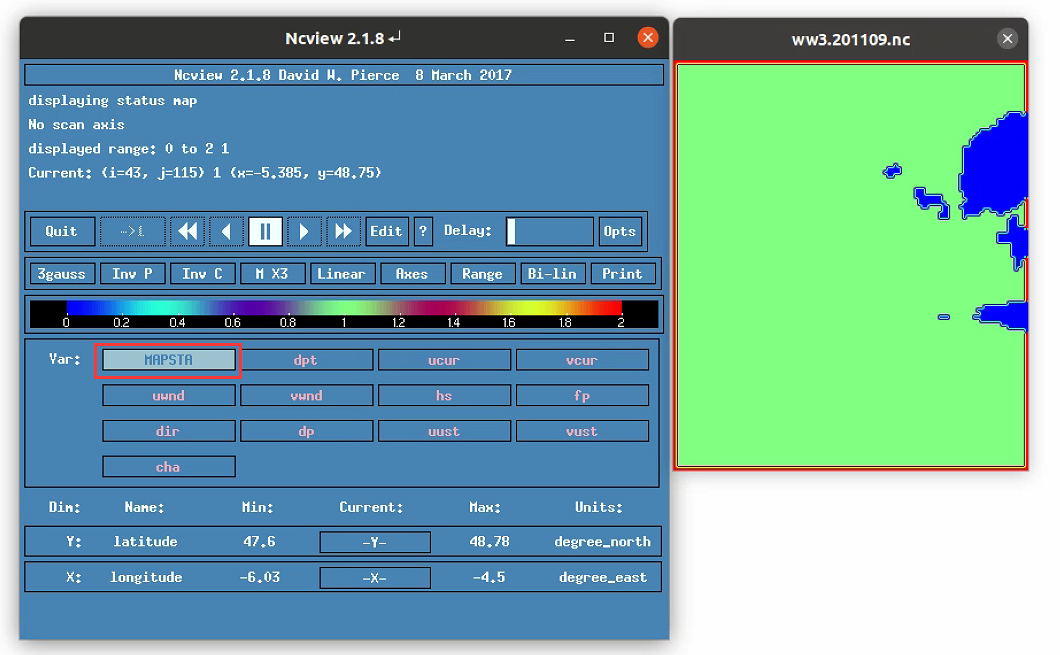Maximize the Ncview 2.1.8 window

(609, 38)
